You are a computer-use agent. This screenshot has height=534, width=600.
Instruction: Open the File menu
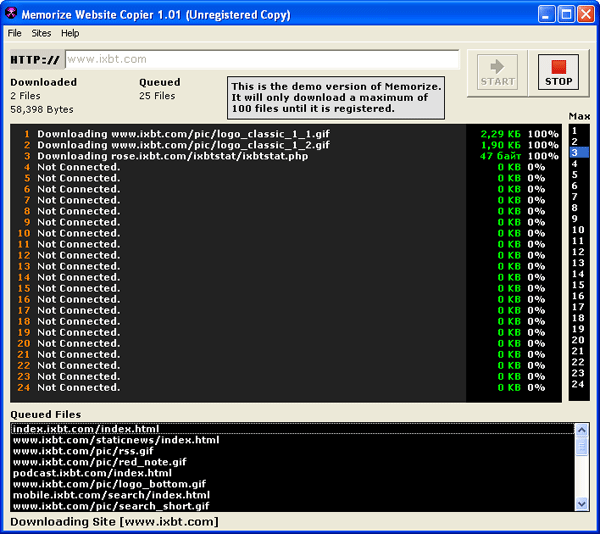(15, 33)
